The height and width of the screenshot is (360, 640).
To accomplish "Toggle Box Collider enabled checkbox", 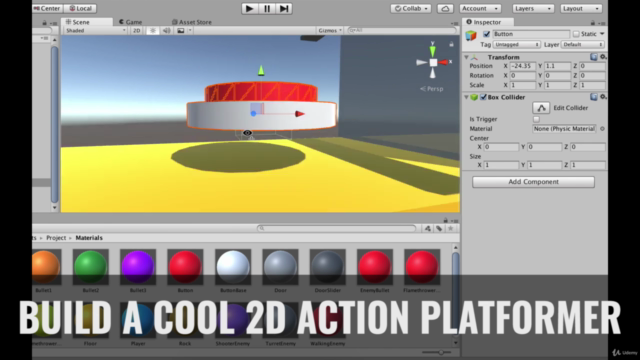I will point(483,97).
